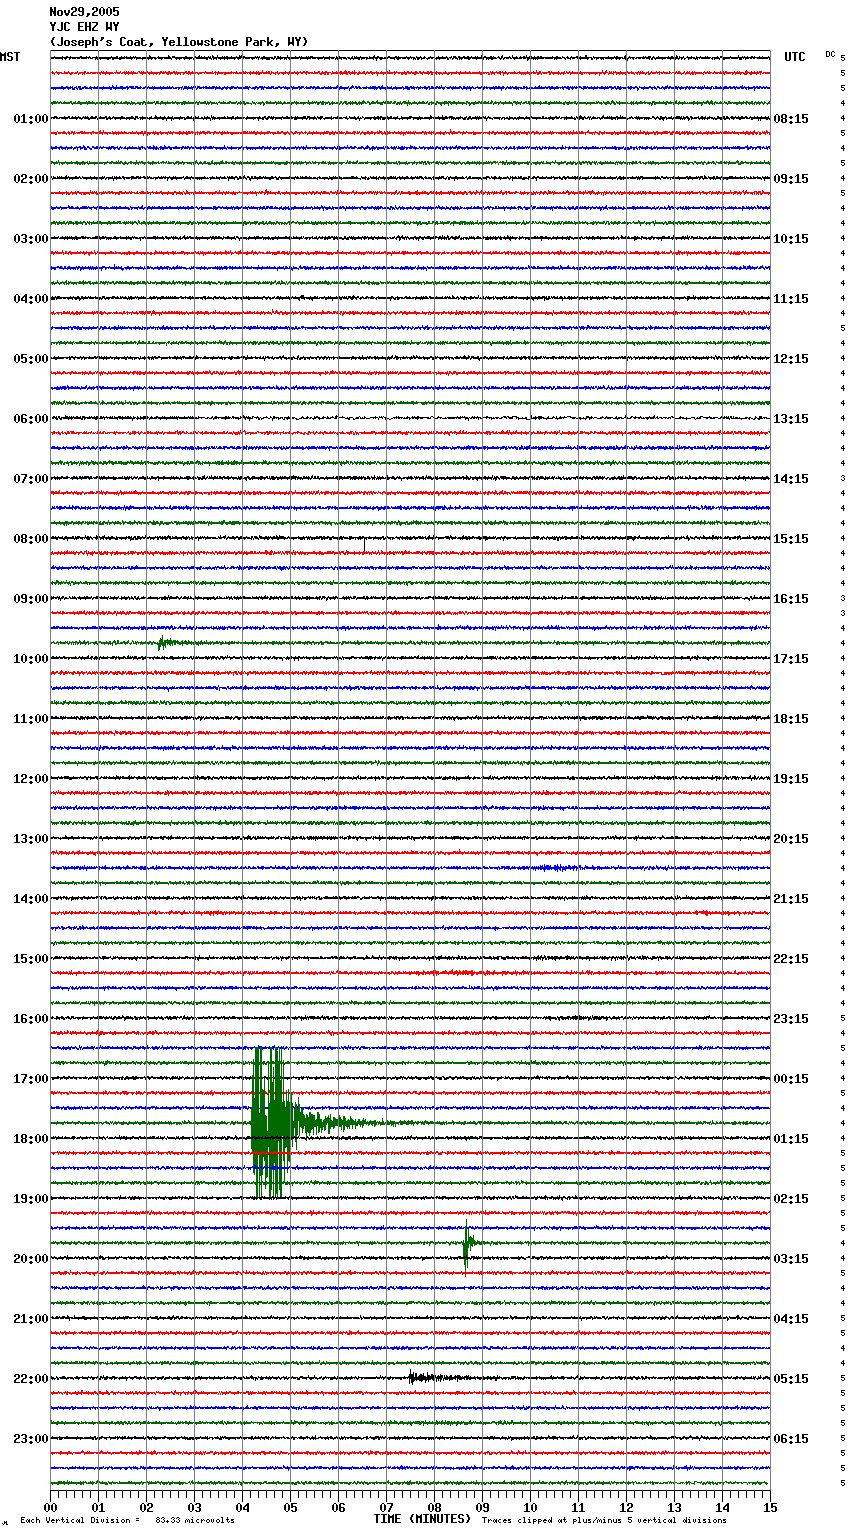This screenshot has width=850, height=1534.
Task: Click the bottom axis minute tick '06'
Action: coord(339,1508)
